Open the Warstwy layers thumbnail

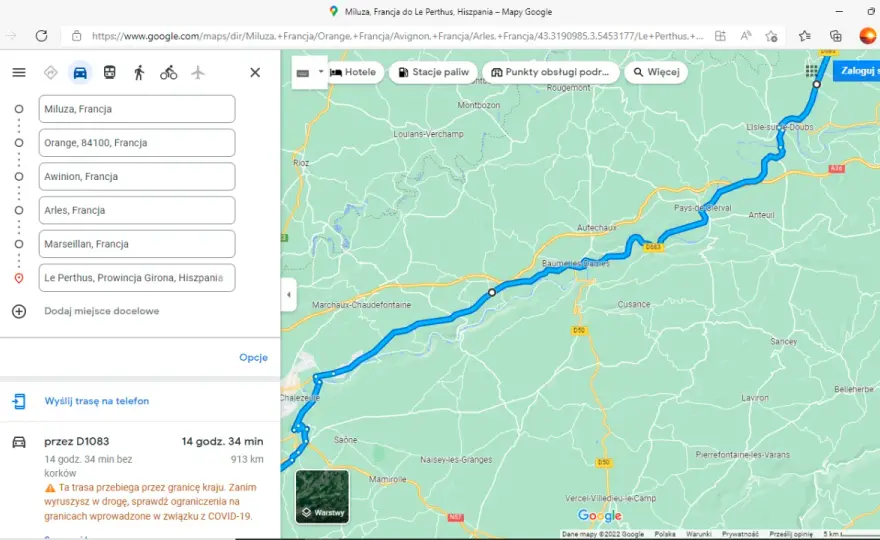[x=322, y=496]
